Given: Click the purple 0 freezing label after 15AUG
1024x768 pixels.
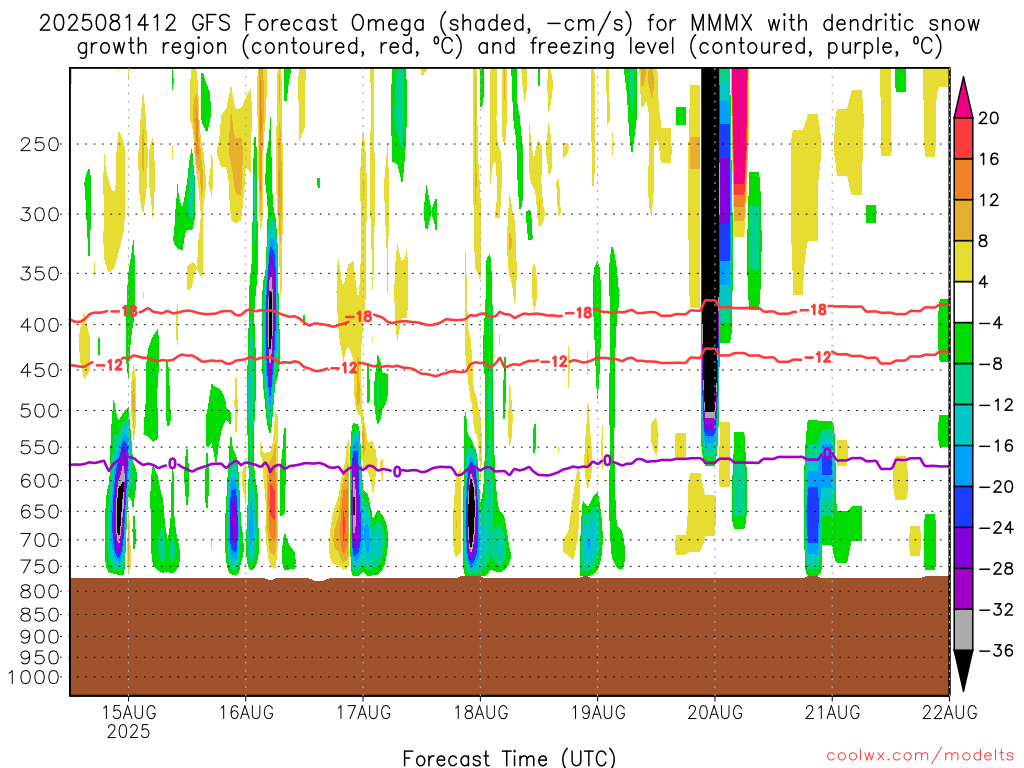Looking at the screenshot, I should [x=172, y=464].
